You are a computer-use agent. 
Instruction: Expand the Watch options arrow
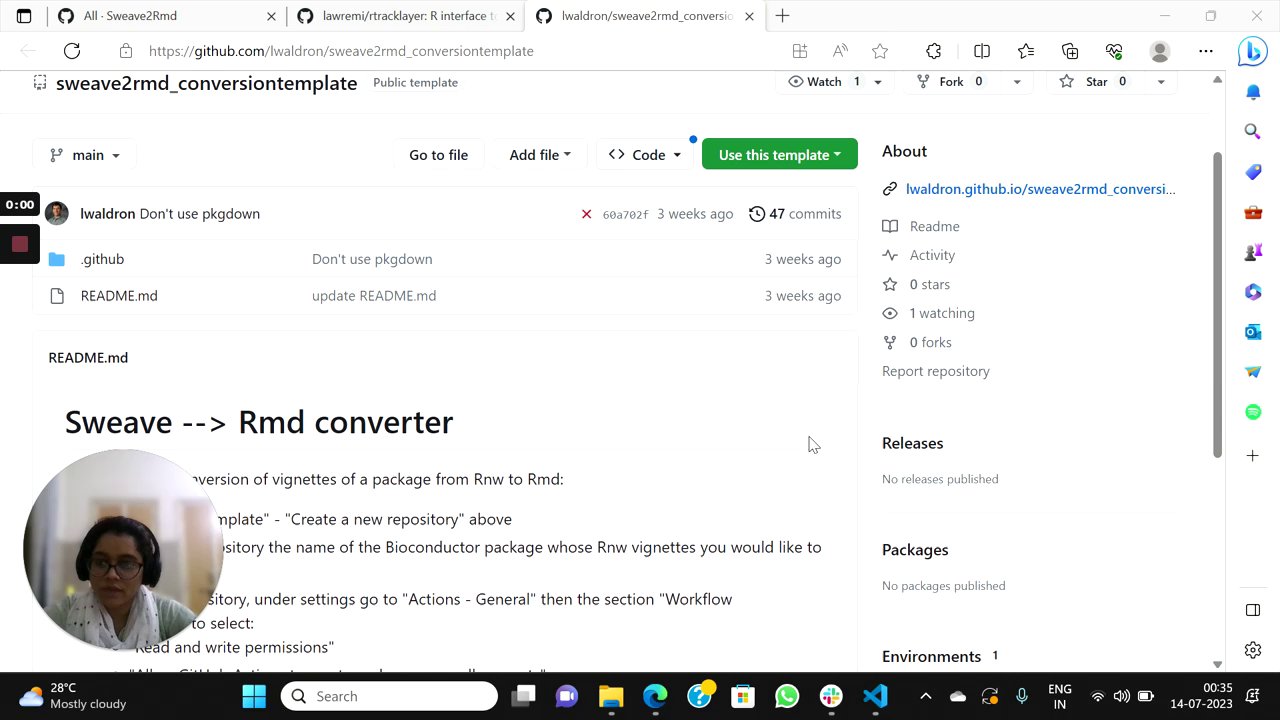tap(878, 82)
